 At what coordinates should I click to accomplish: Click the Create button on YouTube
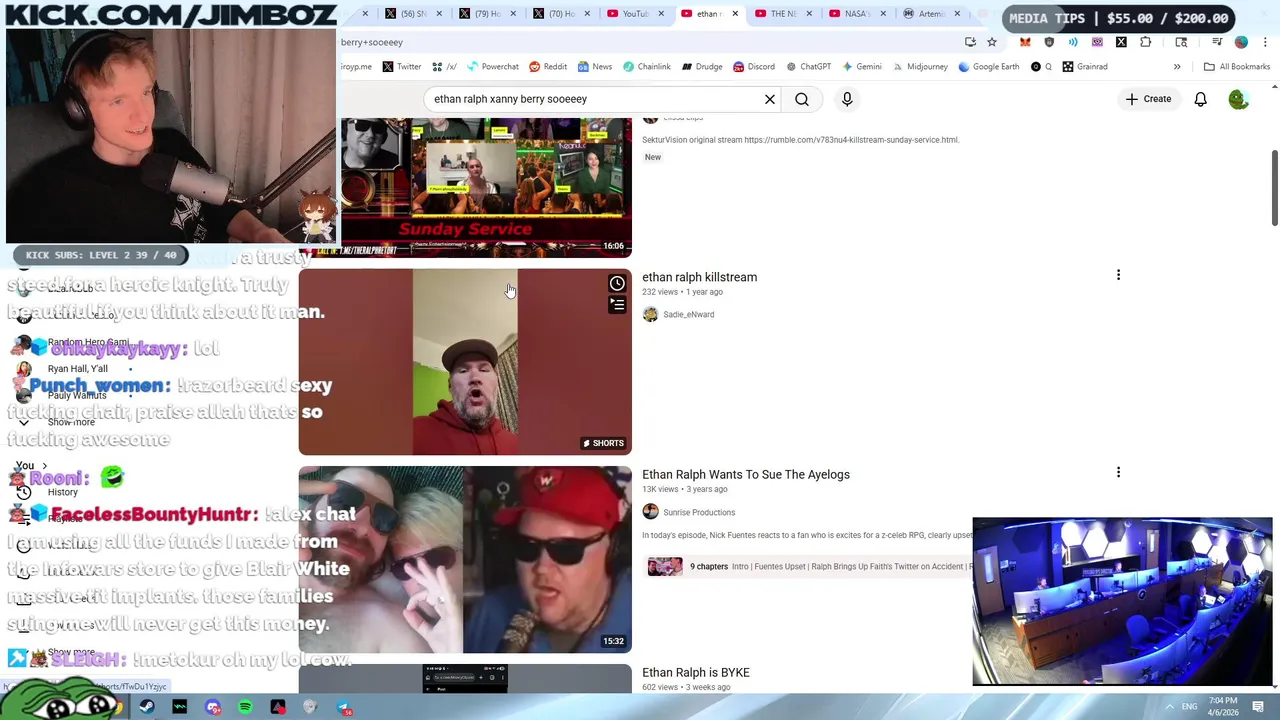click(x=1147, y=99)
